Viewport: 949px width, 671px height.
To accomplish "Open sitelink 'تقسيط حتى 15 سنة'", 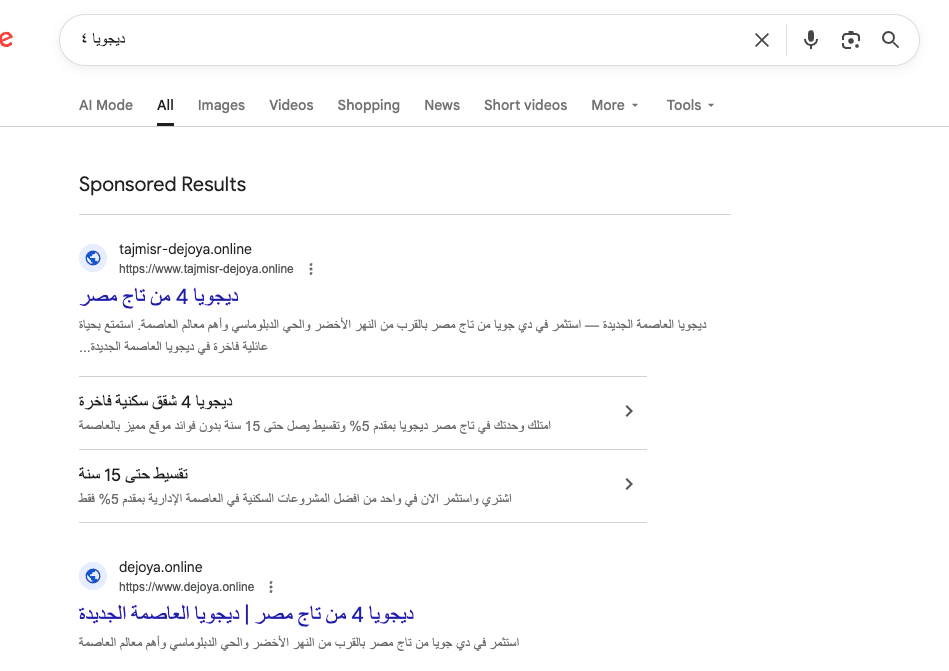I will (x=133, y=474).
